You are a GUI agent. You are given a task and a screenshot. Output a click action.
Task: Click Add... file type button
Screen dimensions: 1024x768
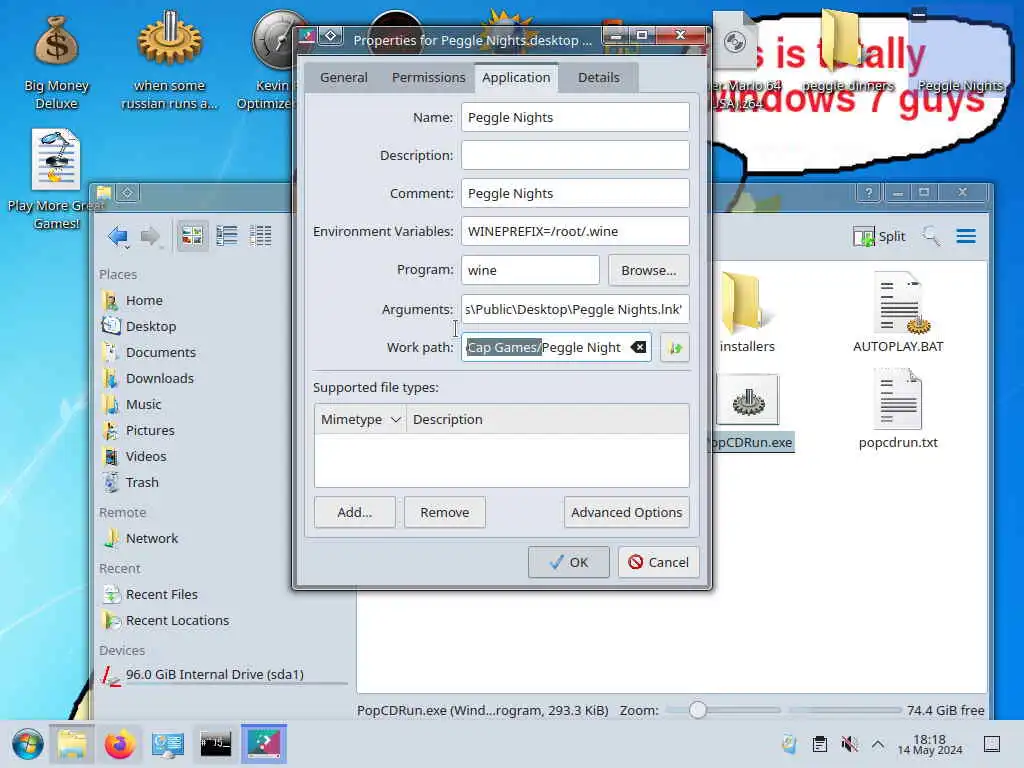click(355, 513)
